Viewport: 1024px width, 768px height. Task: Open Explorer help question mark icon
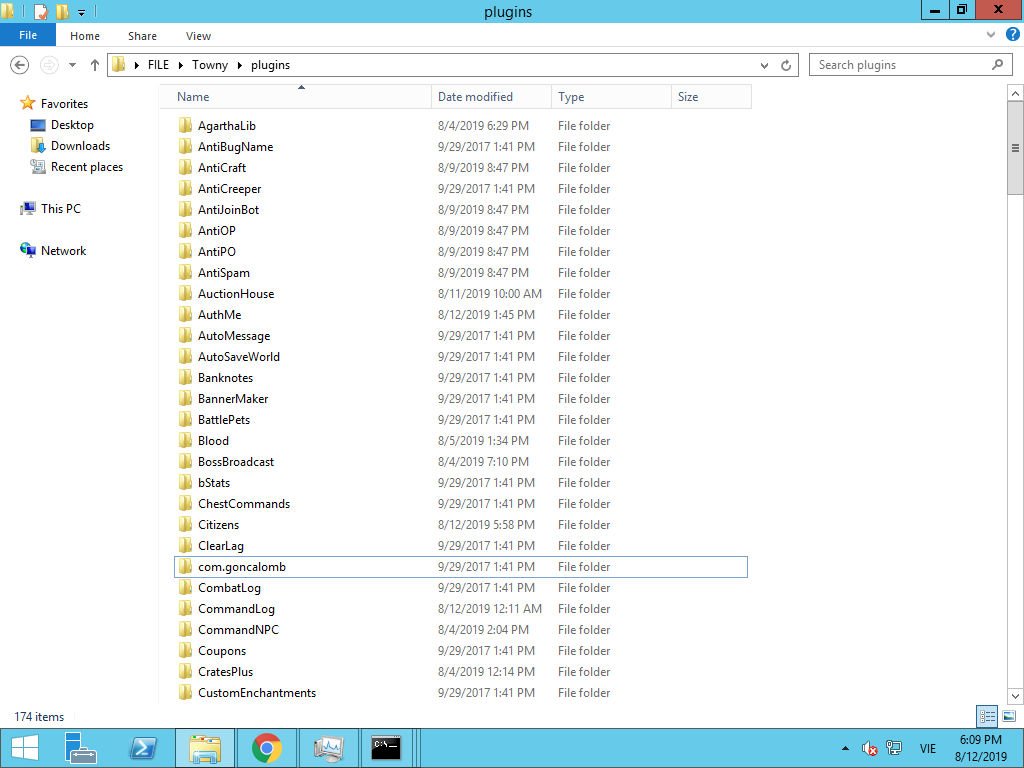(1012, 35)
